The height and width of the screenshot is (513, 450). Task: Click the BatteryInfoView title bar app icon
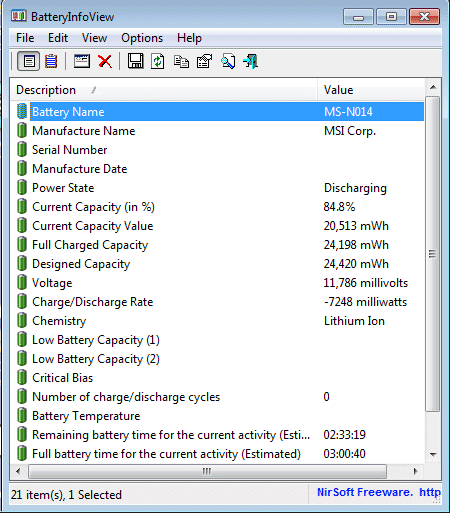(18, 16)
